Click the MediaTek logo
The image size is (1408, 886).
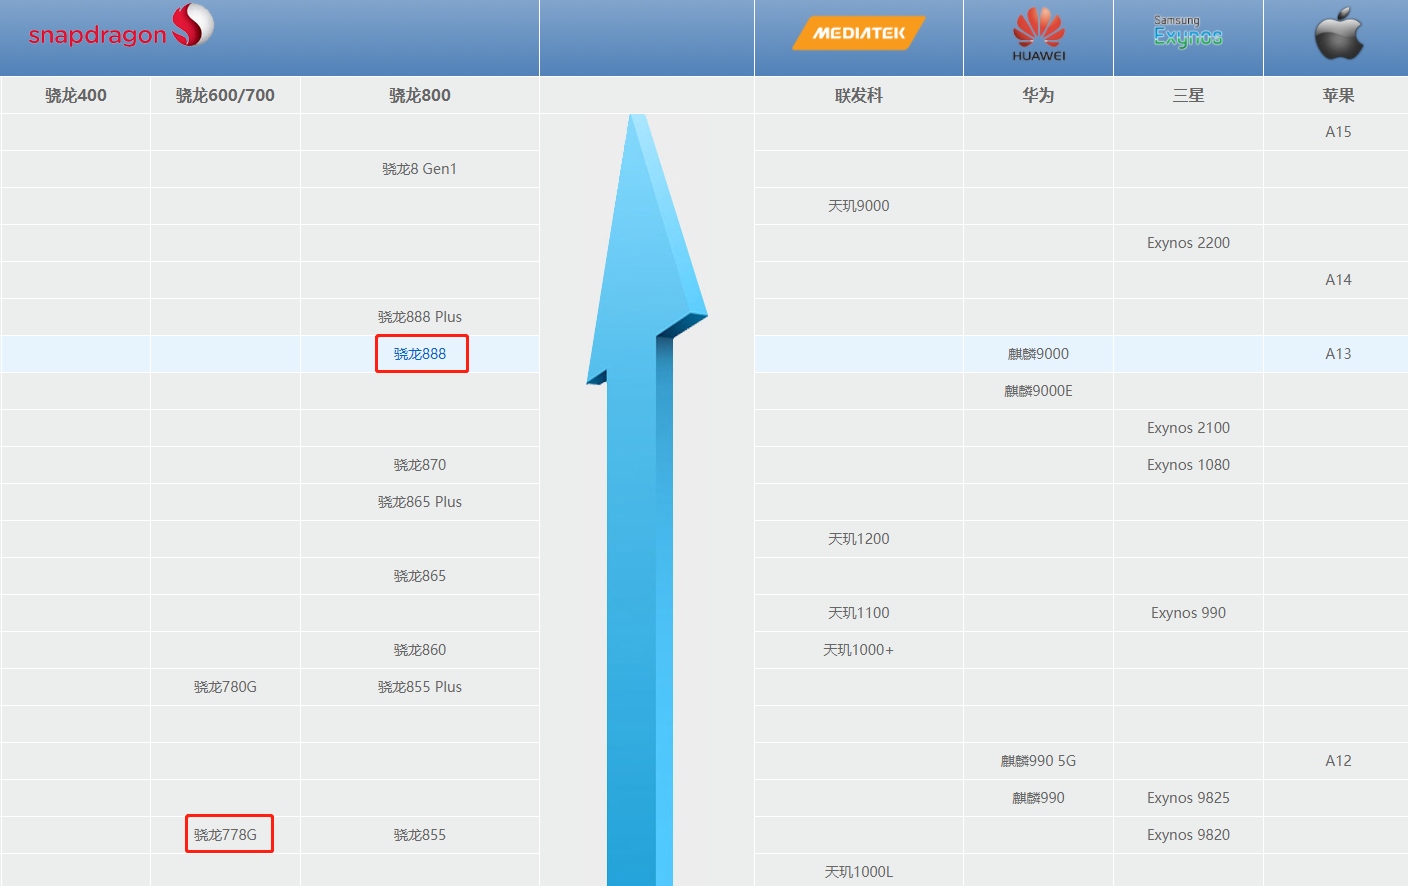point(859,33)
